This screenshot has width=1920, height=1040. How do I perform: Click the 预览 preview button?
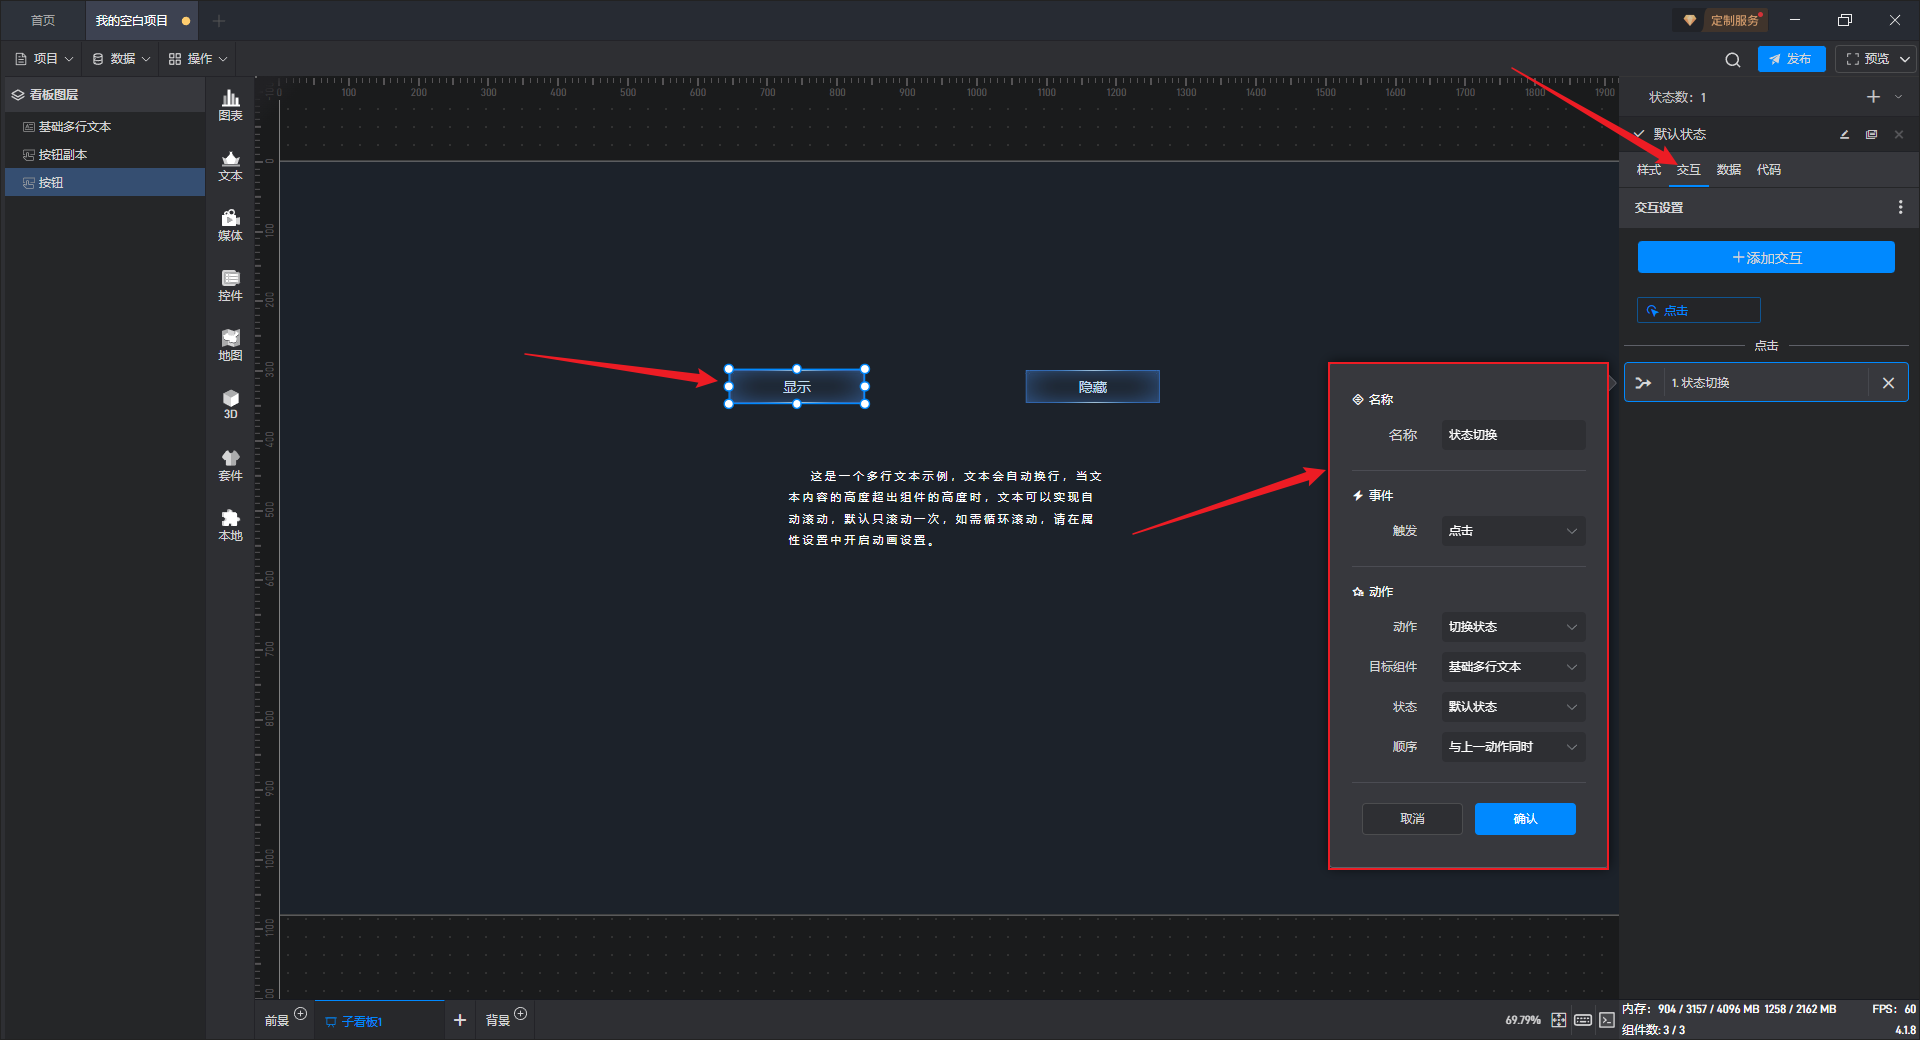[1866, 59]
